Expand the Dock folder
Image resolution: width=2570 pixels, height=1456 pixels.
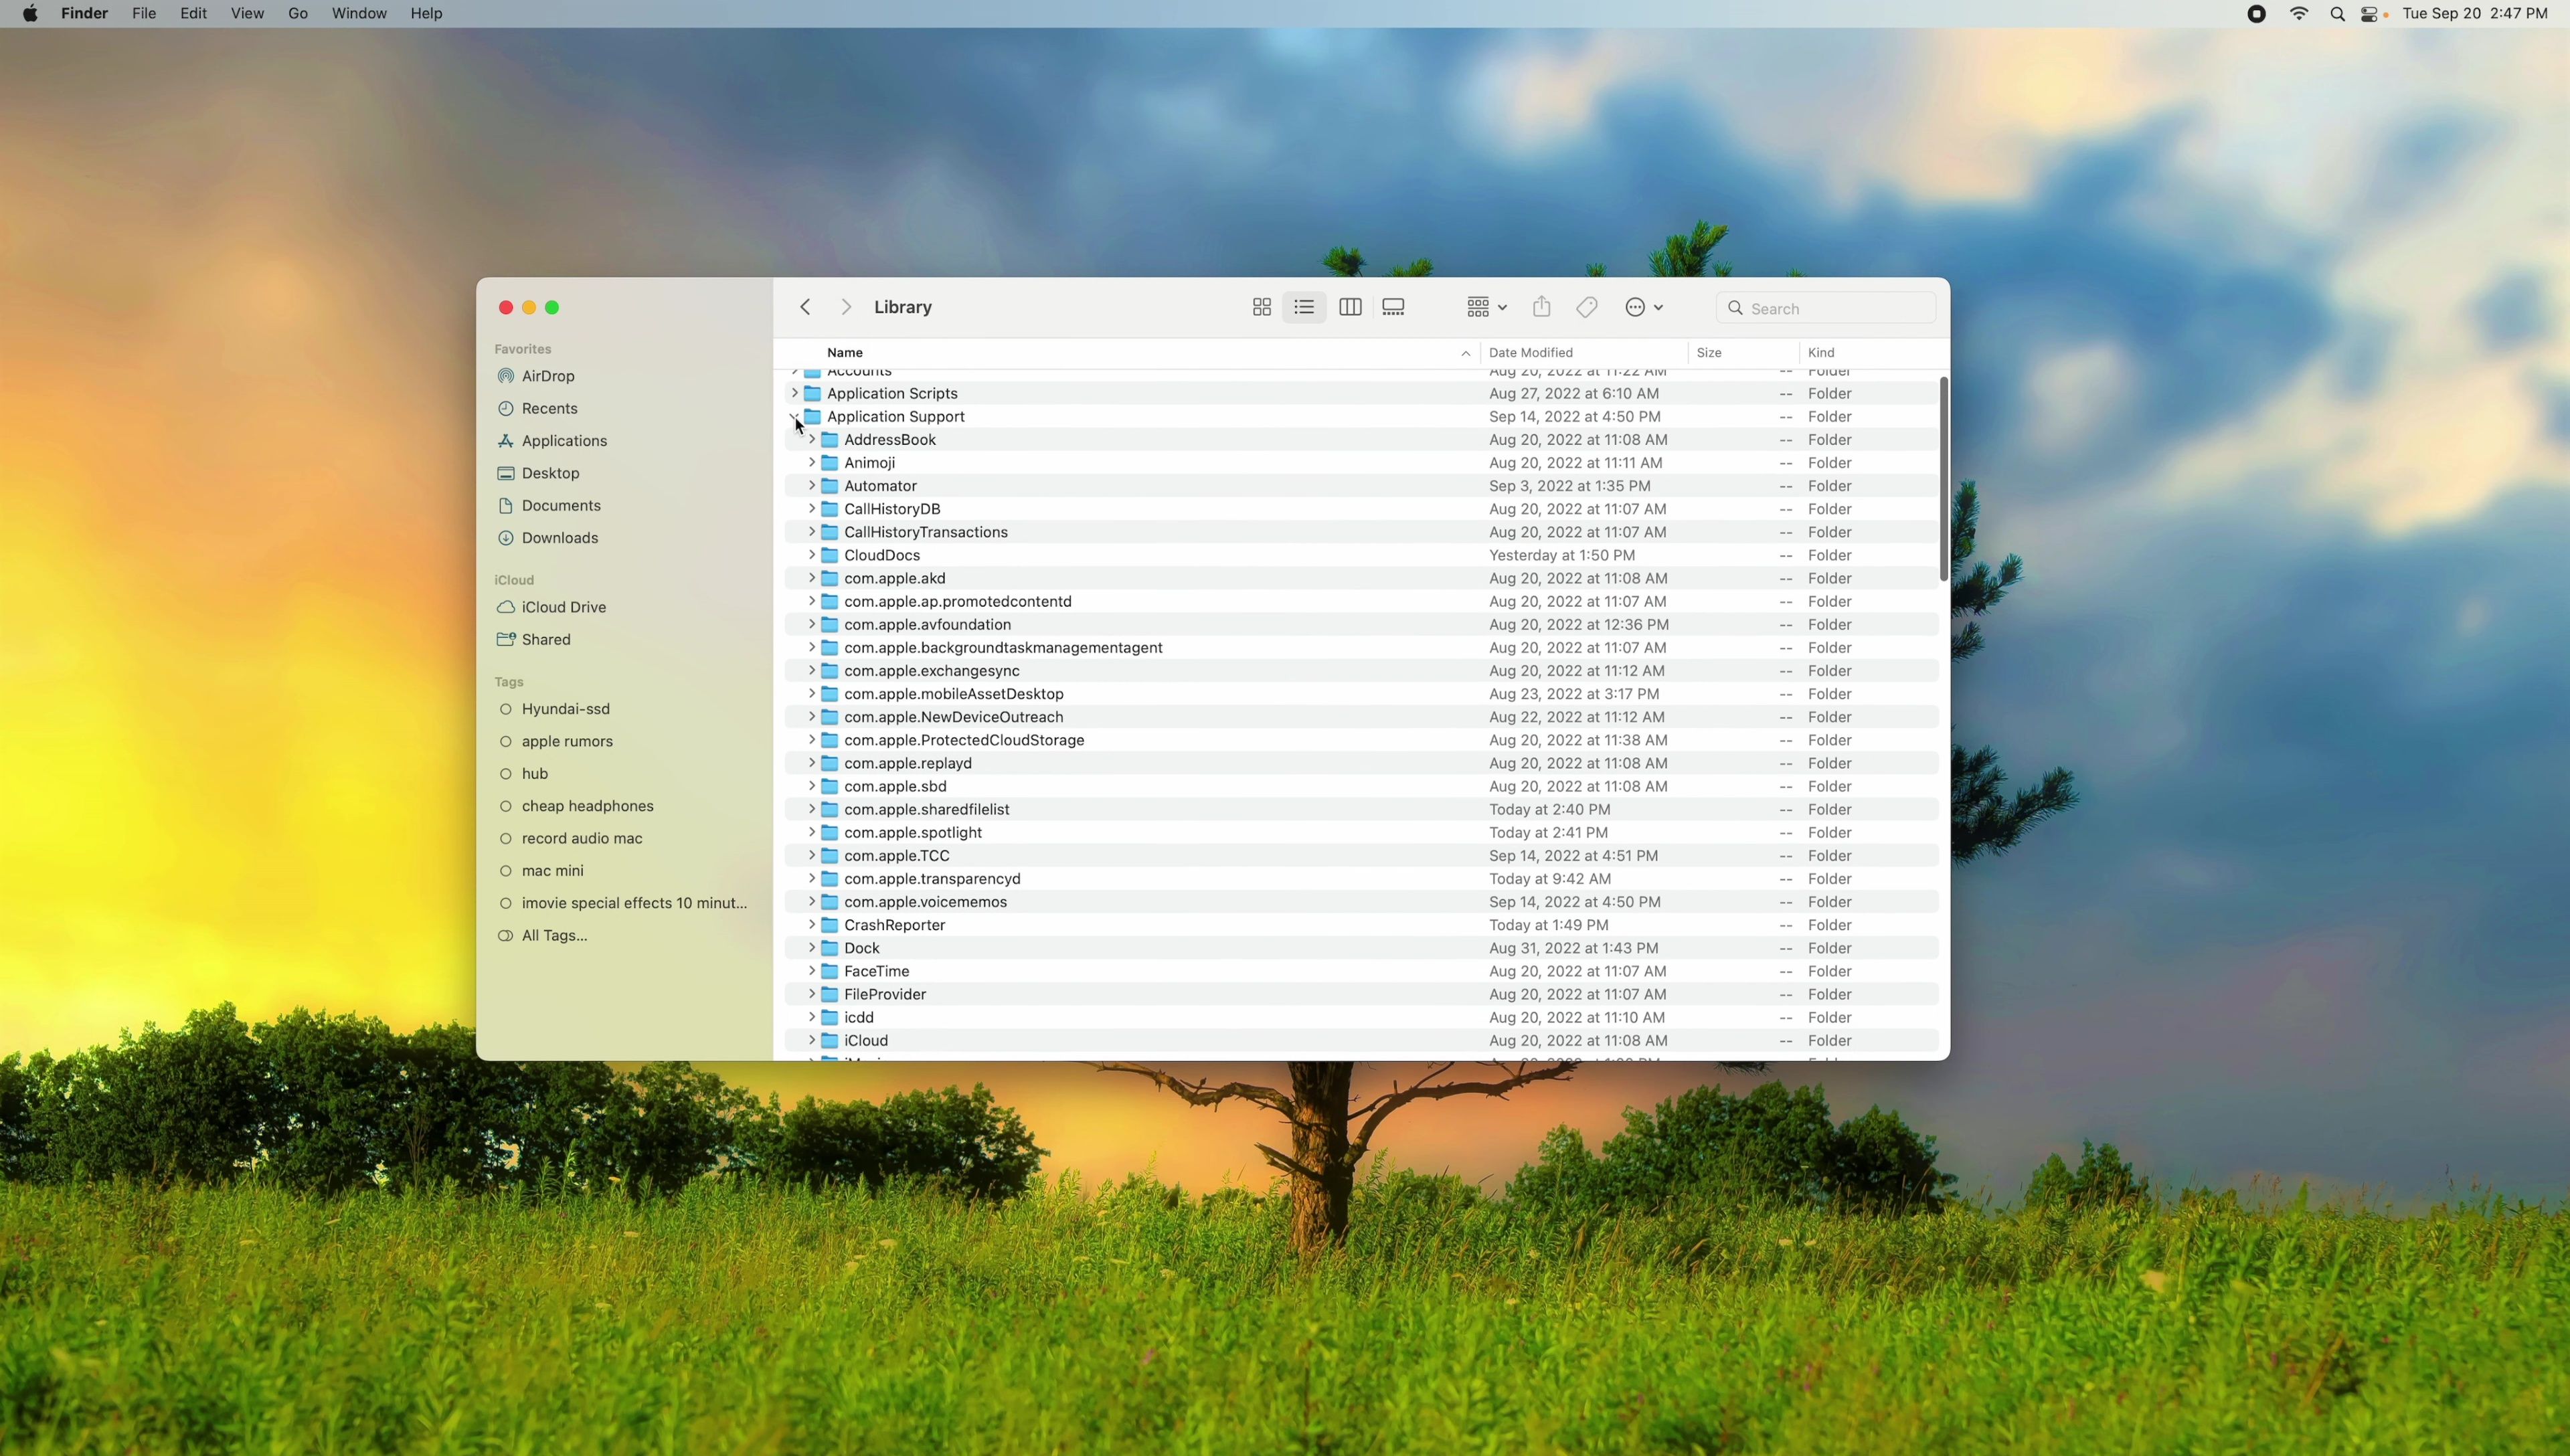coord(811,948)
